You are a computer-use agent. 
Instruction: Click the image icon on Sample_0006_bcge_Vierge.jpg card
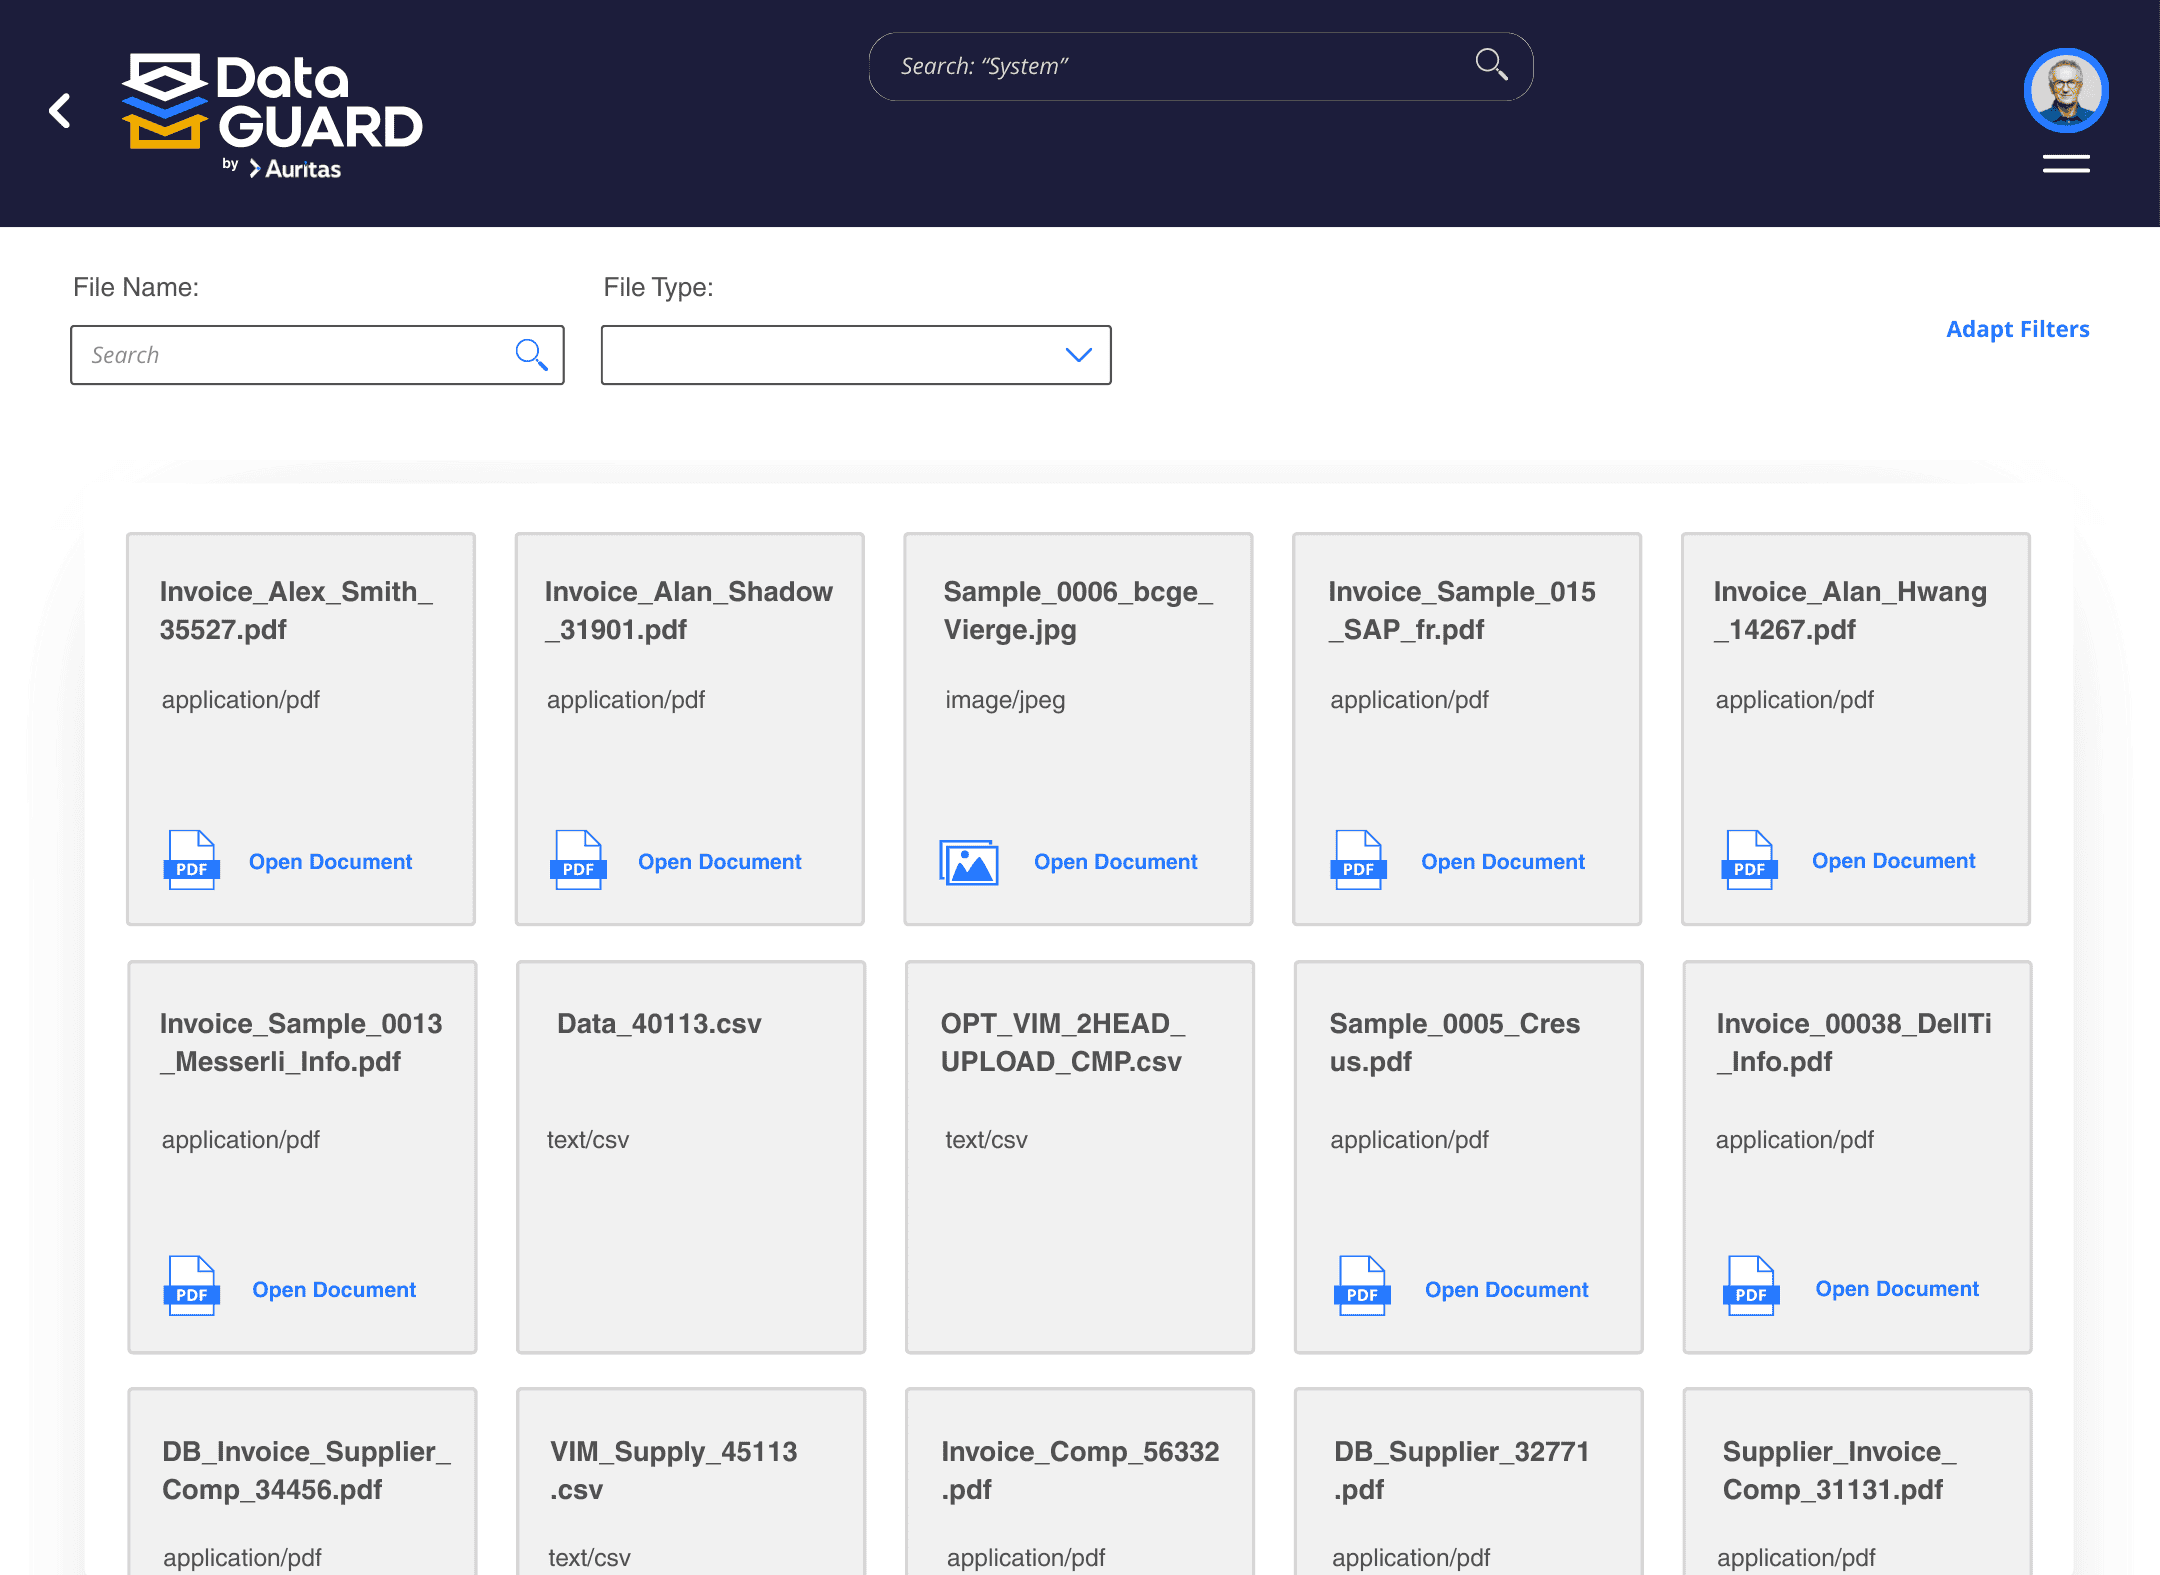click(967, 861)
